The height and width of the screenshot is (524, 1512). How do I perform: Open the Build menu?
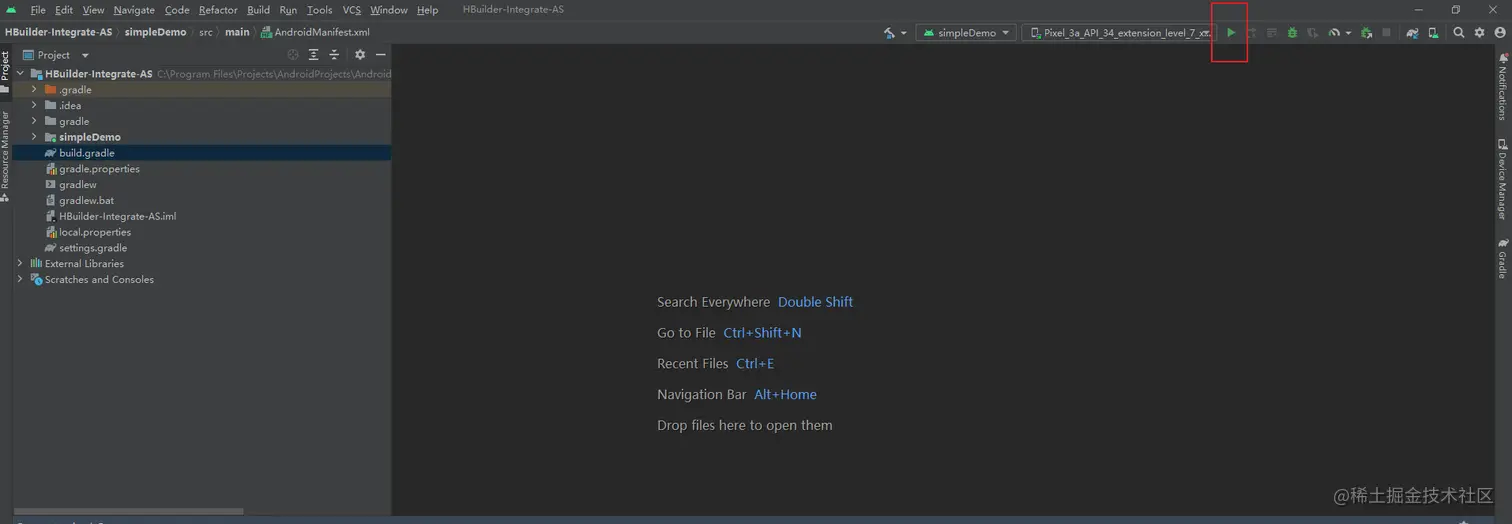(259, 10)
